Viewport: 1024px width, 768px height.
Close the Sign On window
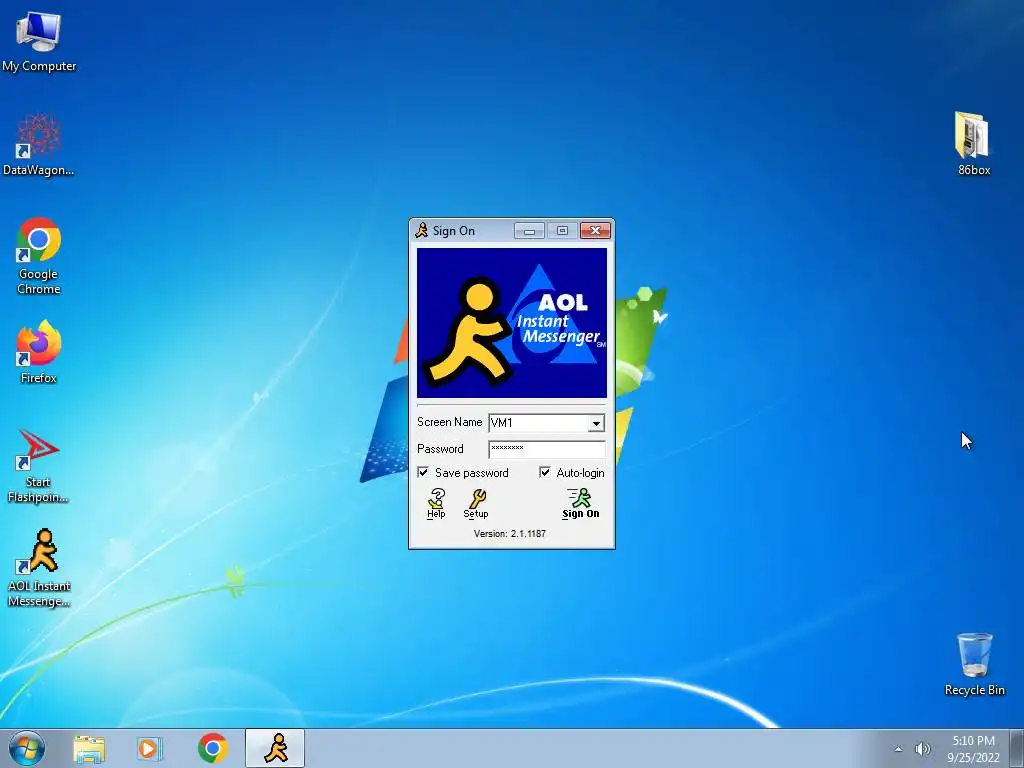595,231
